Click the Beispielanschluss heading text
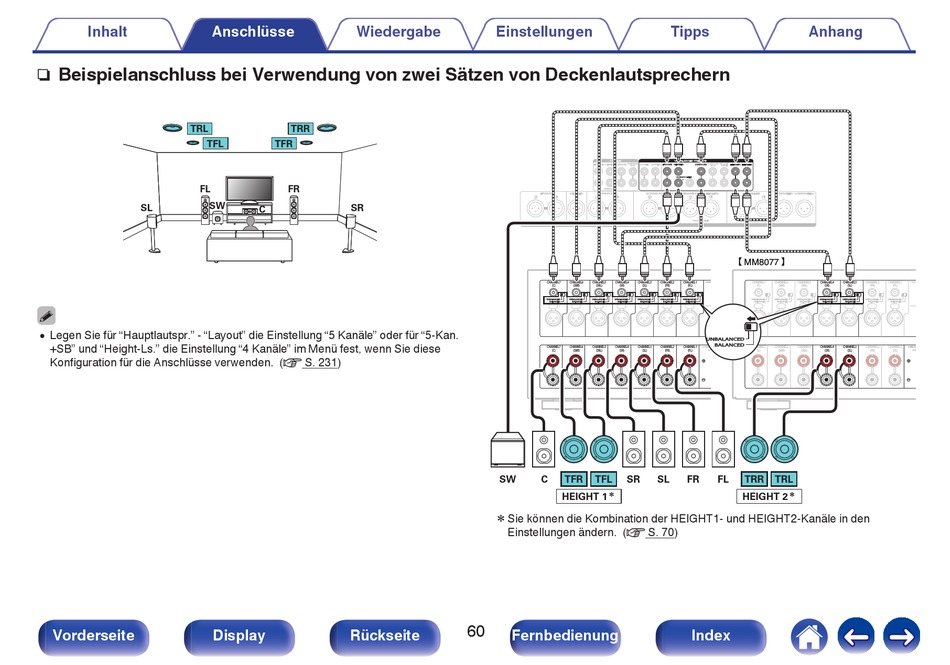 pos(394,74)
